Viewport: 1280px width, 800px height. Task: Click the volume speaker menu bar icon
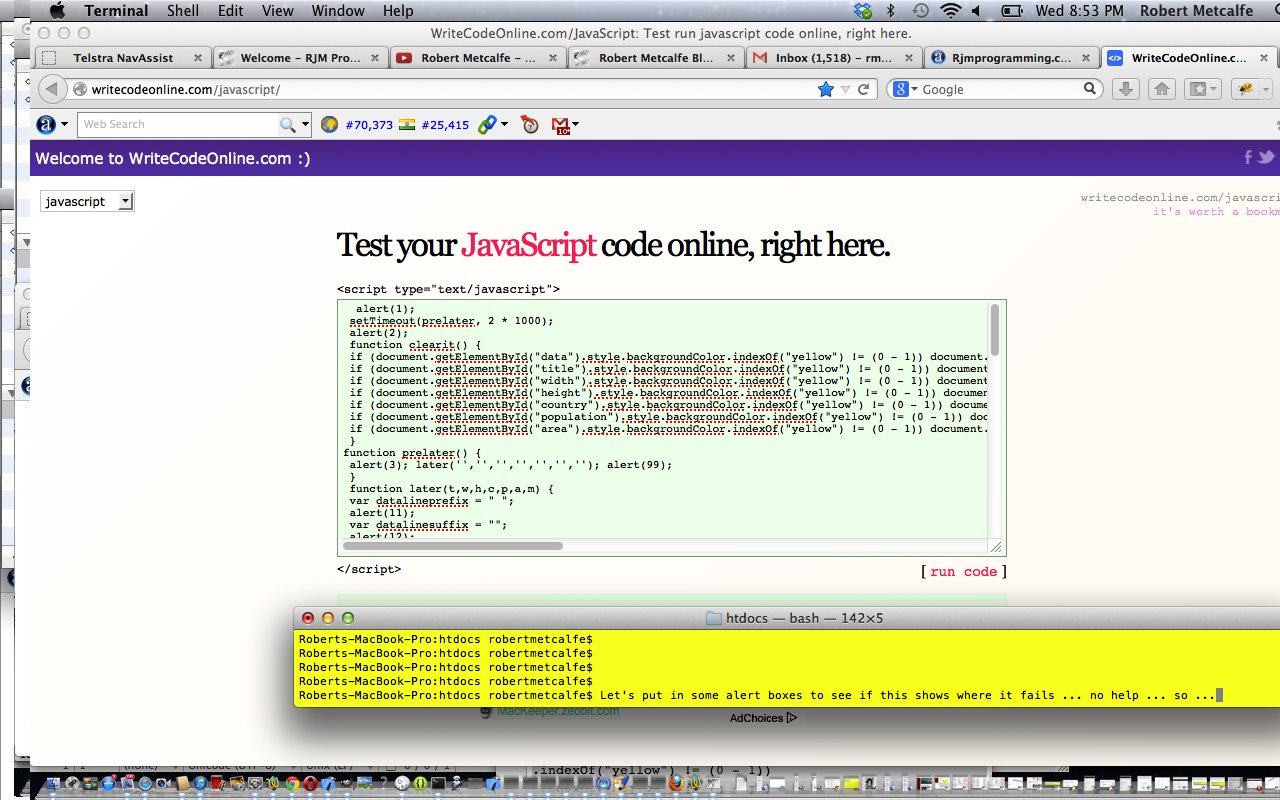[976, 11]
